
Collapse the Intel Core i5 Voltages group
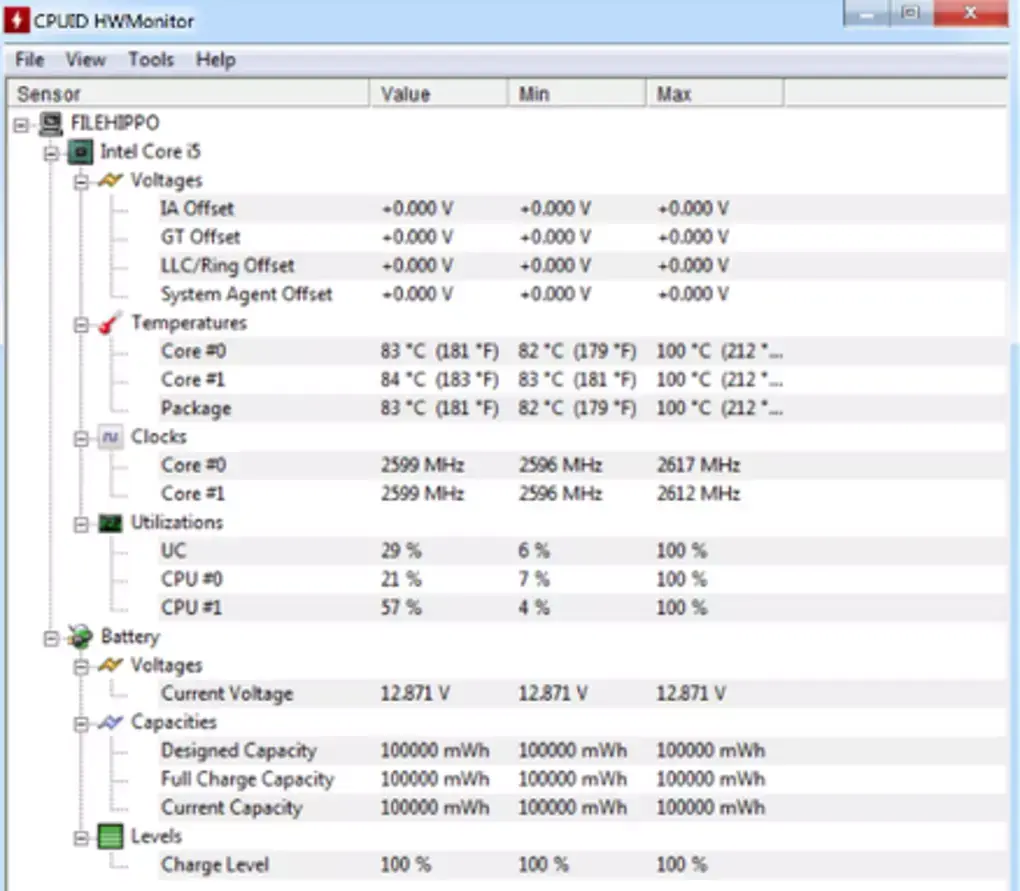pyautogui.click(x=81, y=182)
